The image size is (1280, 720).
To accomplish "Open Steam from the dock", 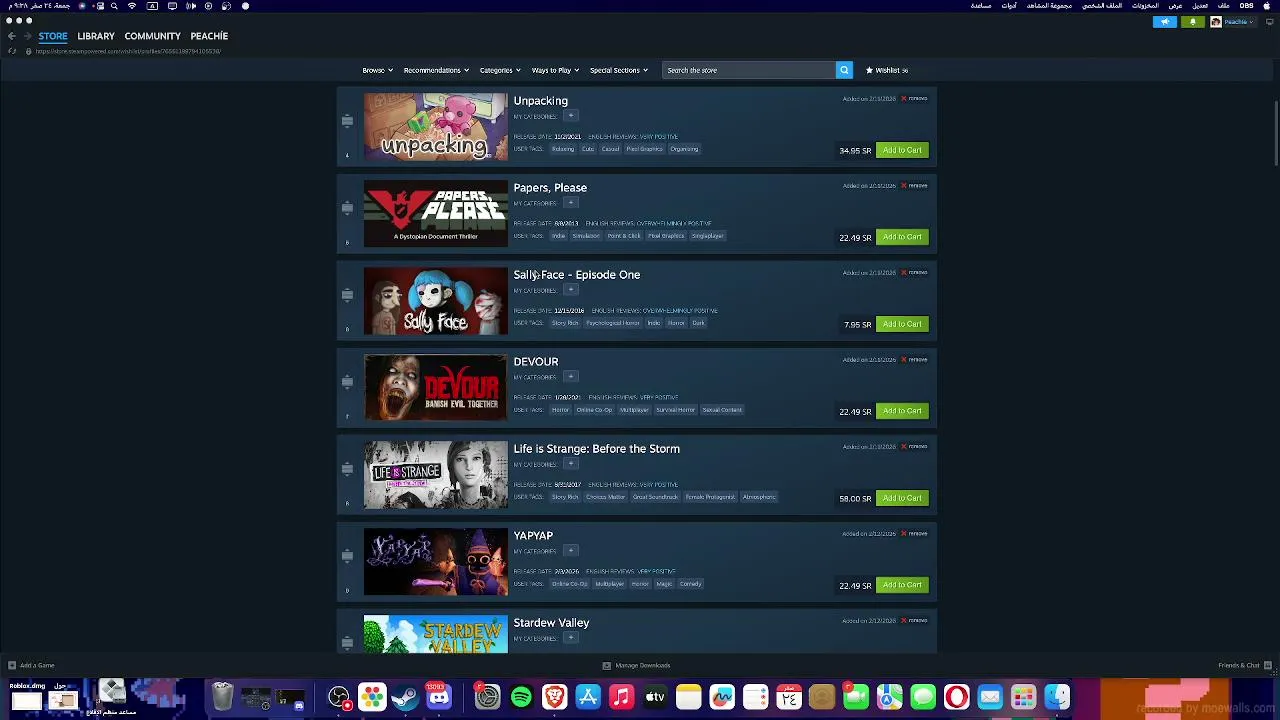I will [405, 697].
